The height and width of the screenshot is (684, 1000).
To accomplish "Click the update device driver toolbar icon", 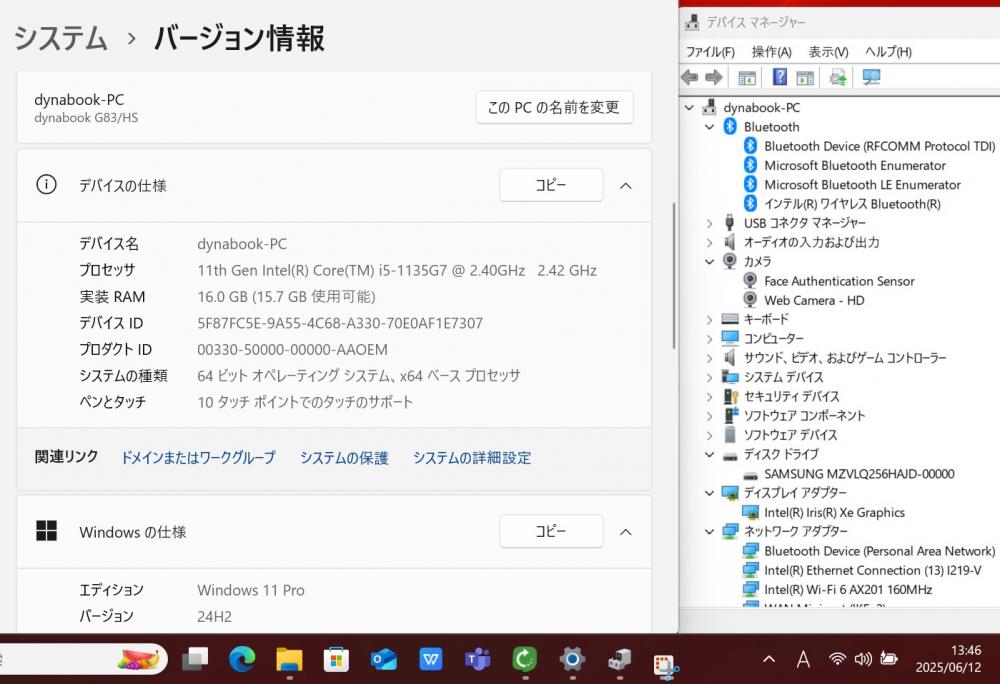I will pos(838,78).
